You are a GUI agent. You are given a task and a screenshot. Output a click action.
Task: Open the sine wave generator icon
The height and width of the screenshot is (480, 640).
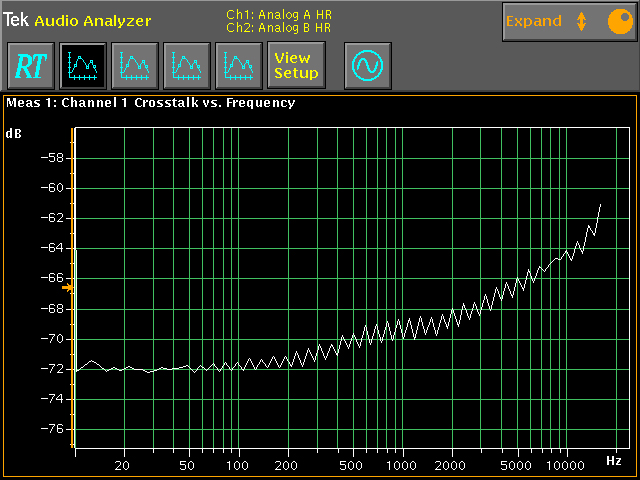point(367,66)
